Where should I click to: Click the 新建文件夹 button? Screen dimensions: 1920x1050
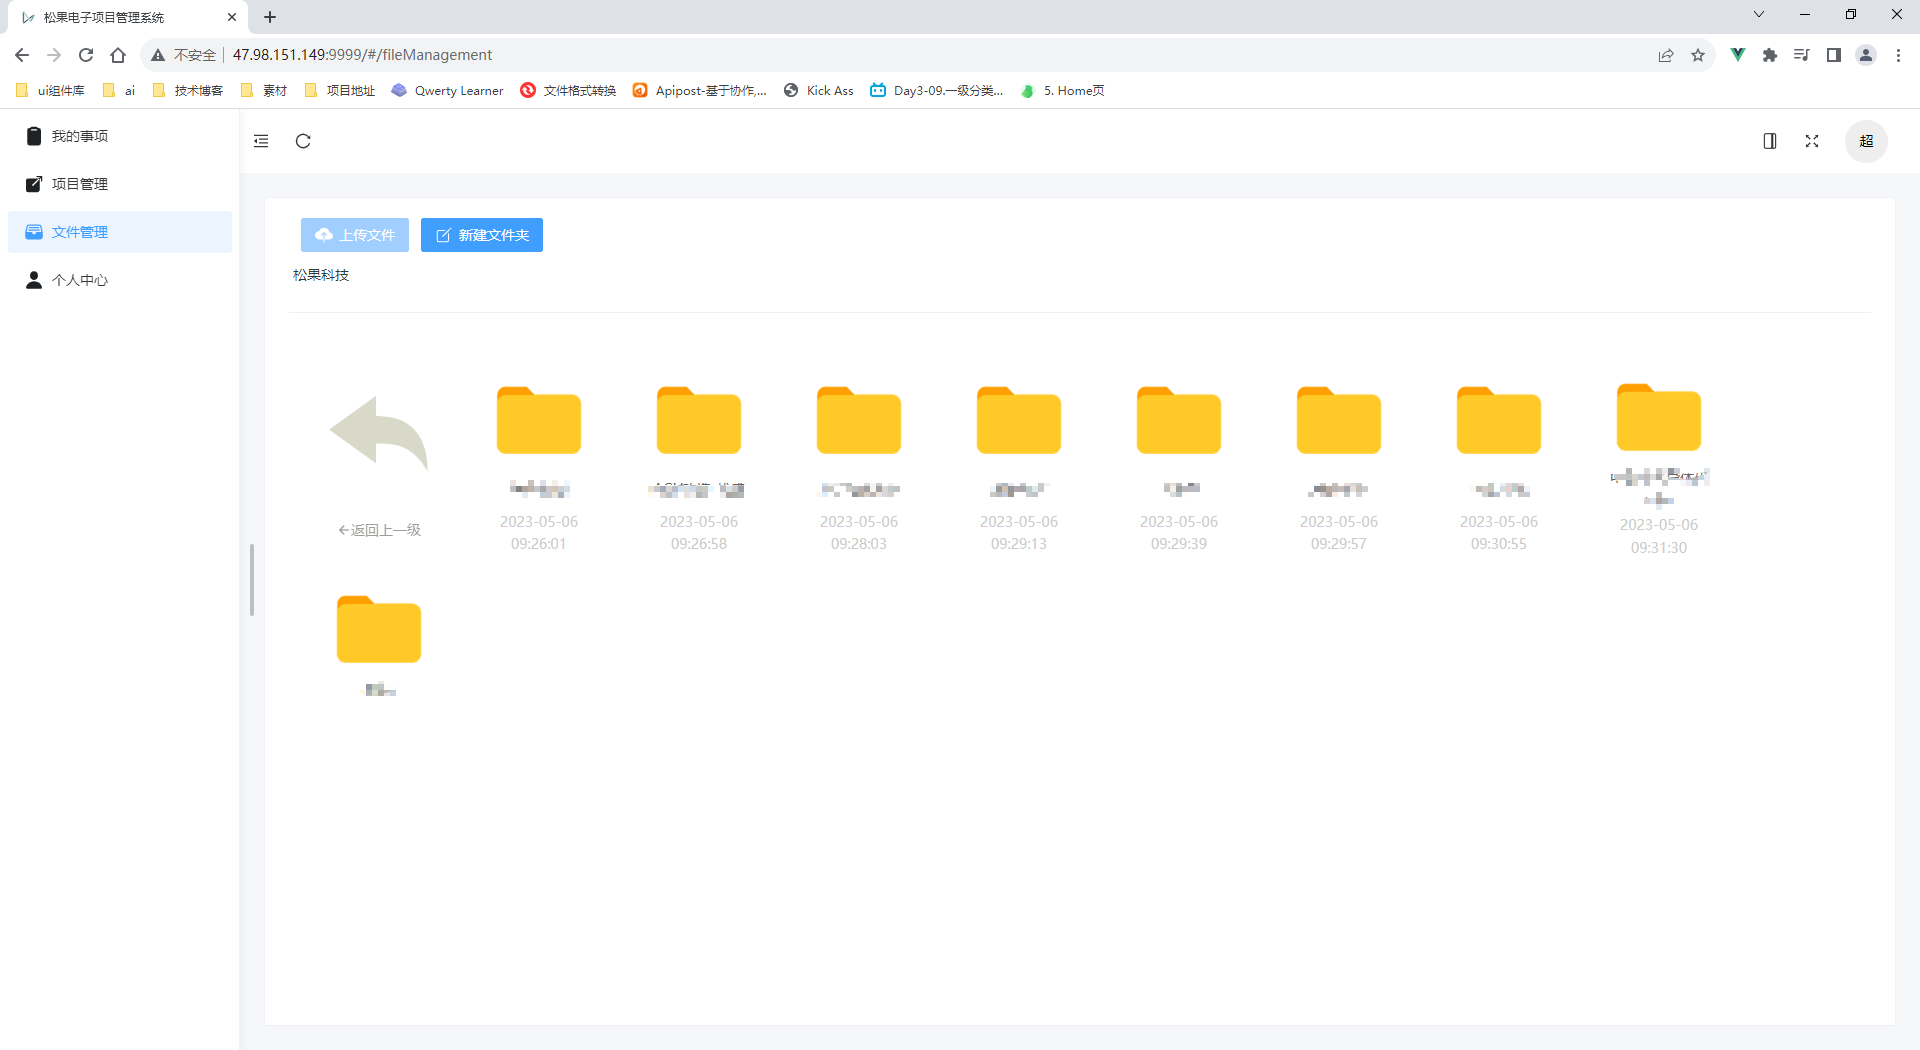point(482,235)
